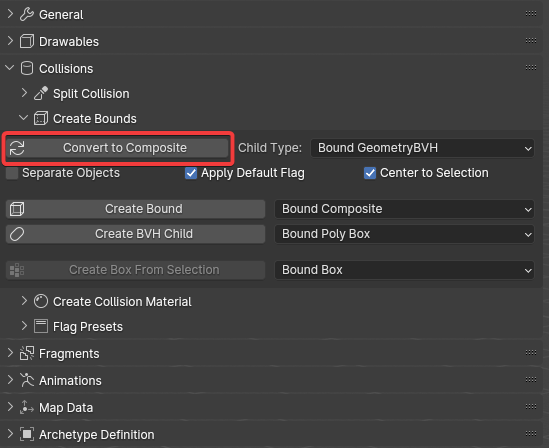
Task: Open the Child Type Bound GeometryBVH dropdown
Action: click(x=422, y=148)
